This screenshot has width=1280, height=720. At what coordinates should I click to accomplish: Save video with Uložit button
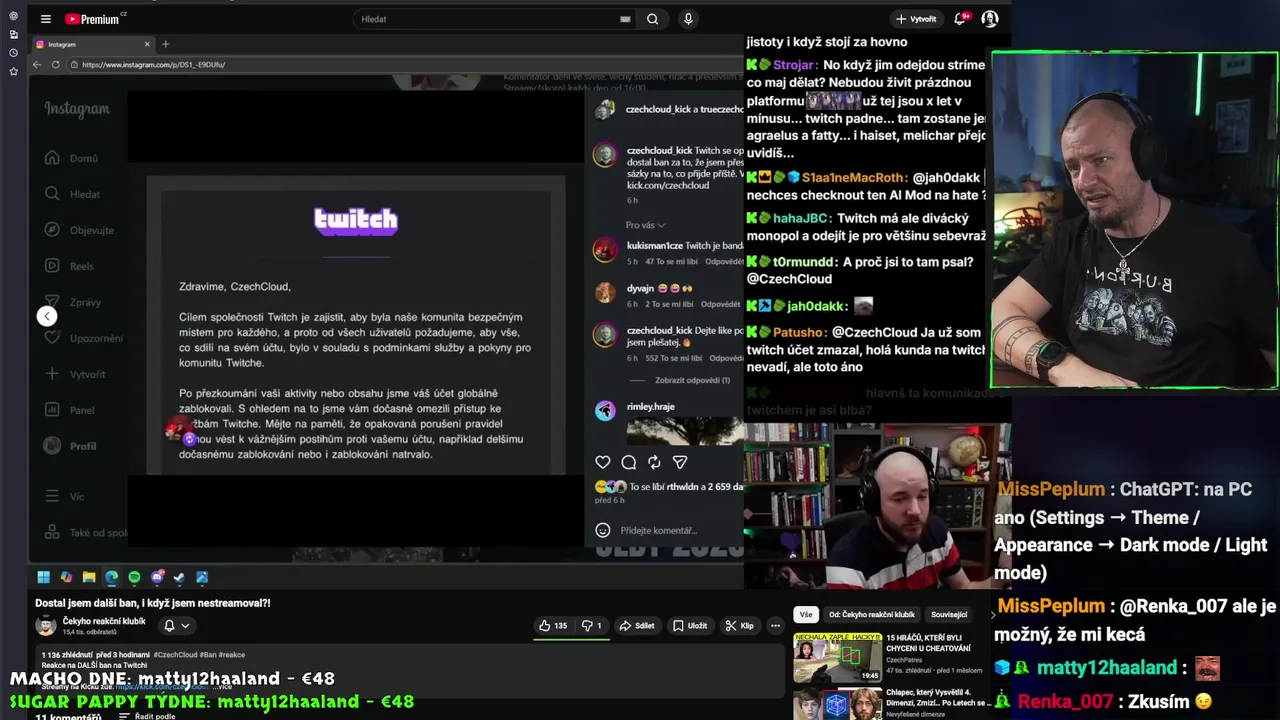690,626
